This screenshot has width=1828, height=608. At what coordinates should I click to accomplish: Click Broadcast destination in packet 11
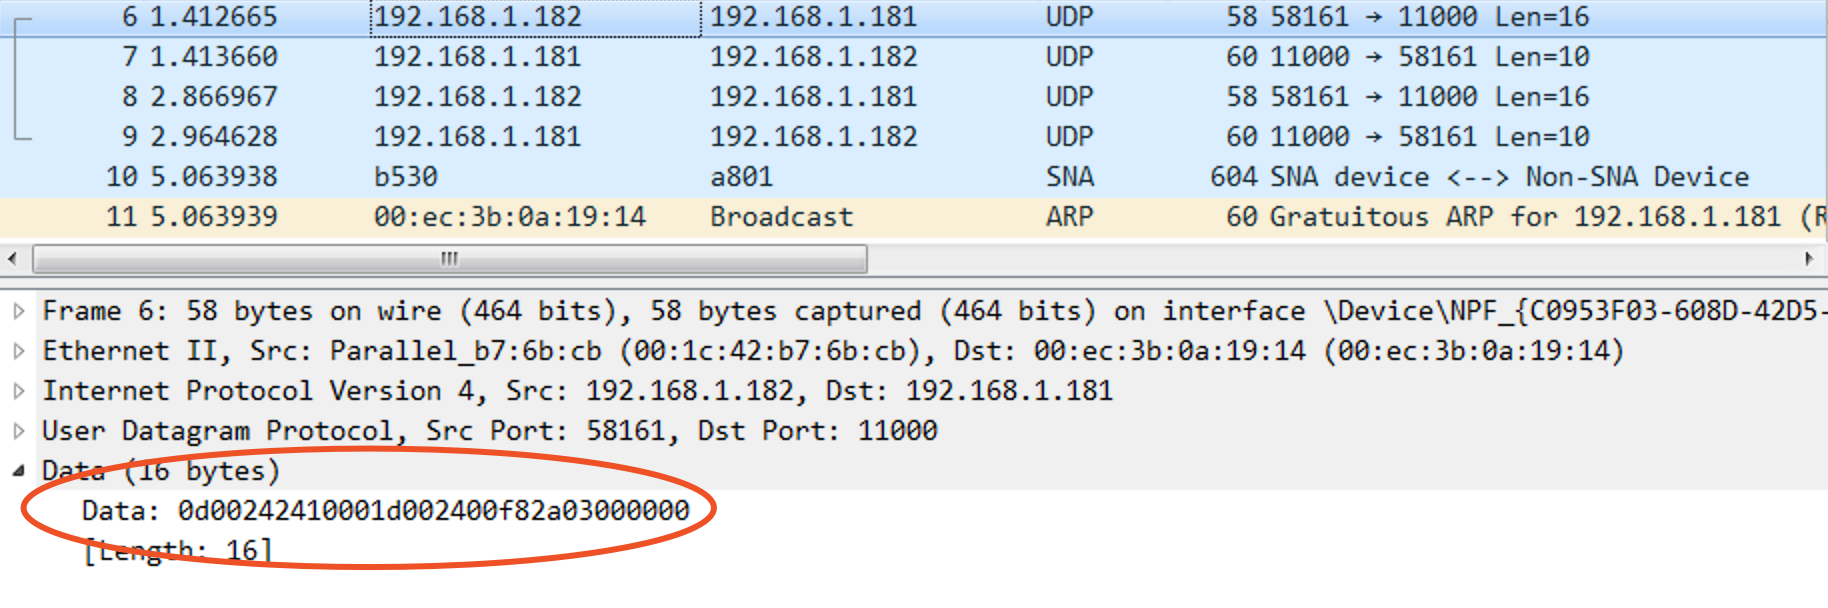click(x=782, y=217)
